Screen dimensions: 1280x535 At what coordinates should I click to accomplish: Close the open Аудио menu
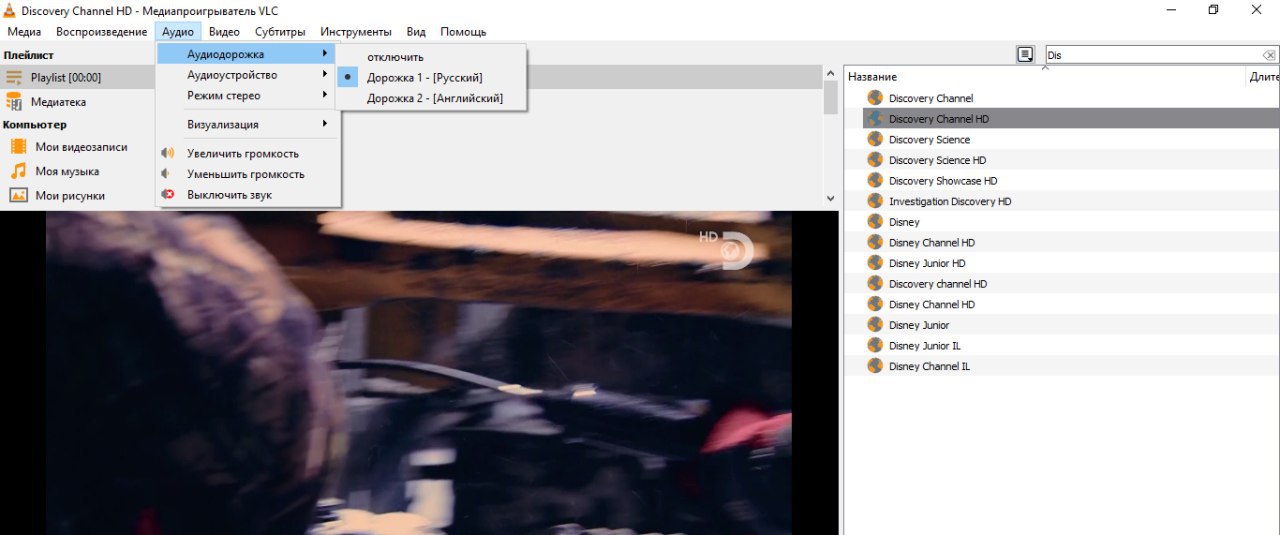(x=178, y=32)
